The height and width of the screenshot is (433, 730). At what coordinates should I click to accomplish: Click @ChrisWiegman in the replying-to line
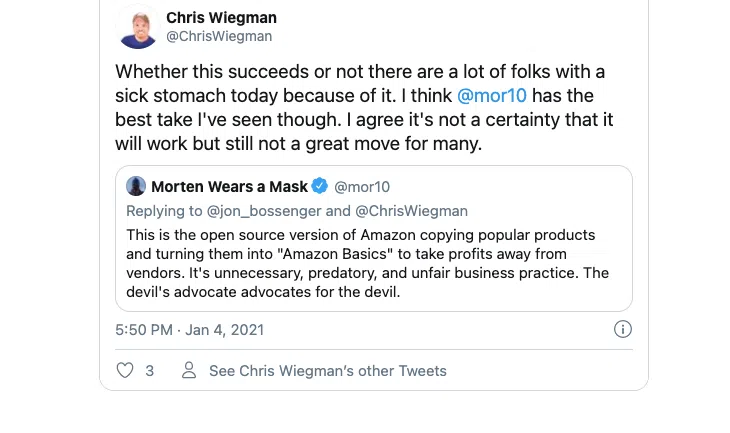(x=411, y=211)
